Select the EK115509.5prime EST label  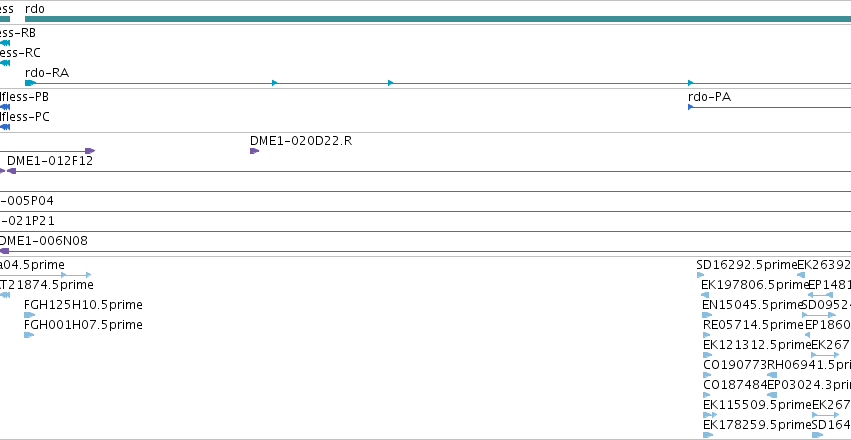[758, 405]
